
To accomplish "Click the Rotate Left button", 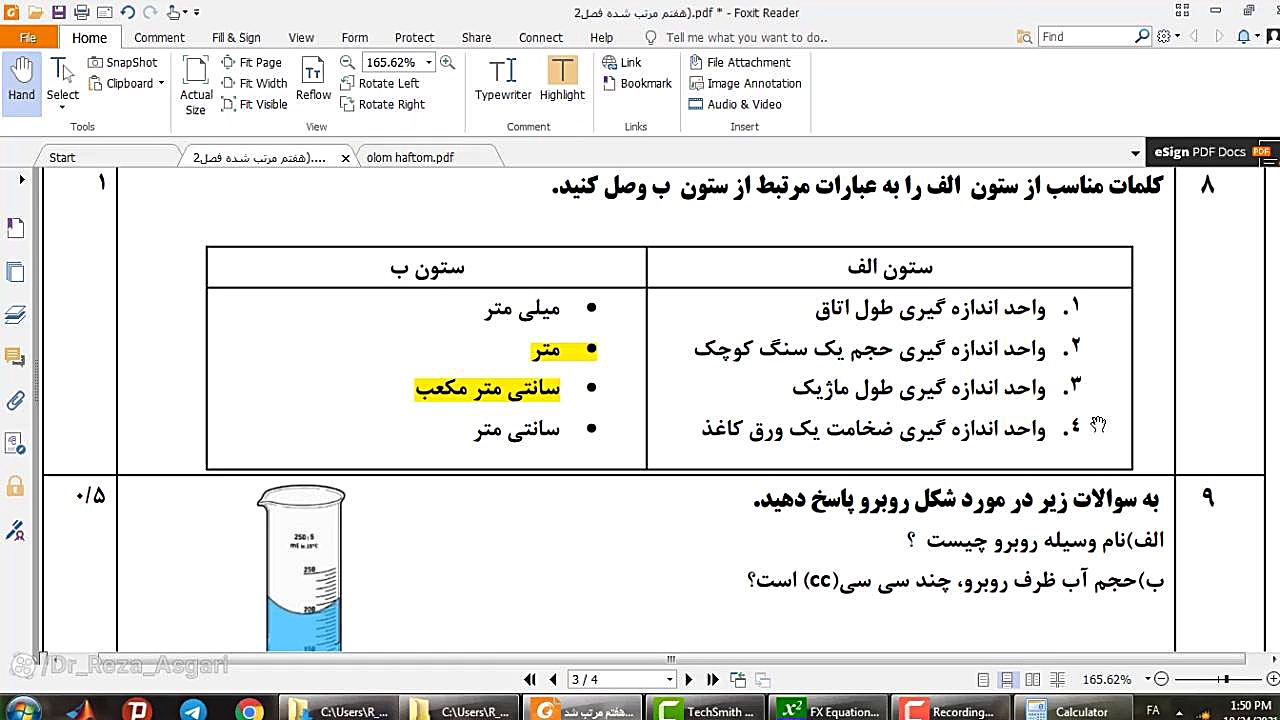I will [x=384, y=83].
